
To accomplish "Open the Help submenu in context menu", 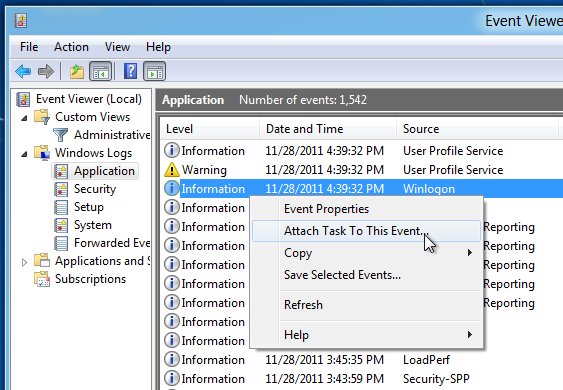I will pos(367,335).
